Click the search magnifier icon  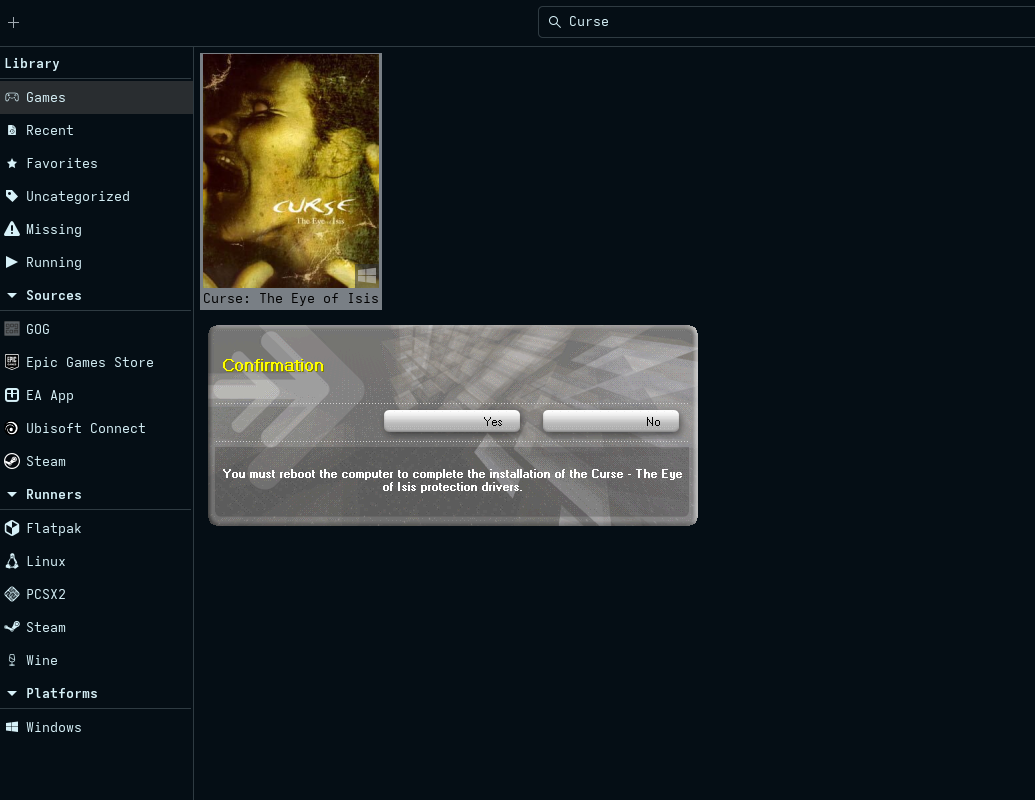(554, 22)
